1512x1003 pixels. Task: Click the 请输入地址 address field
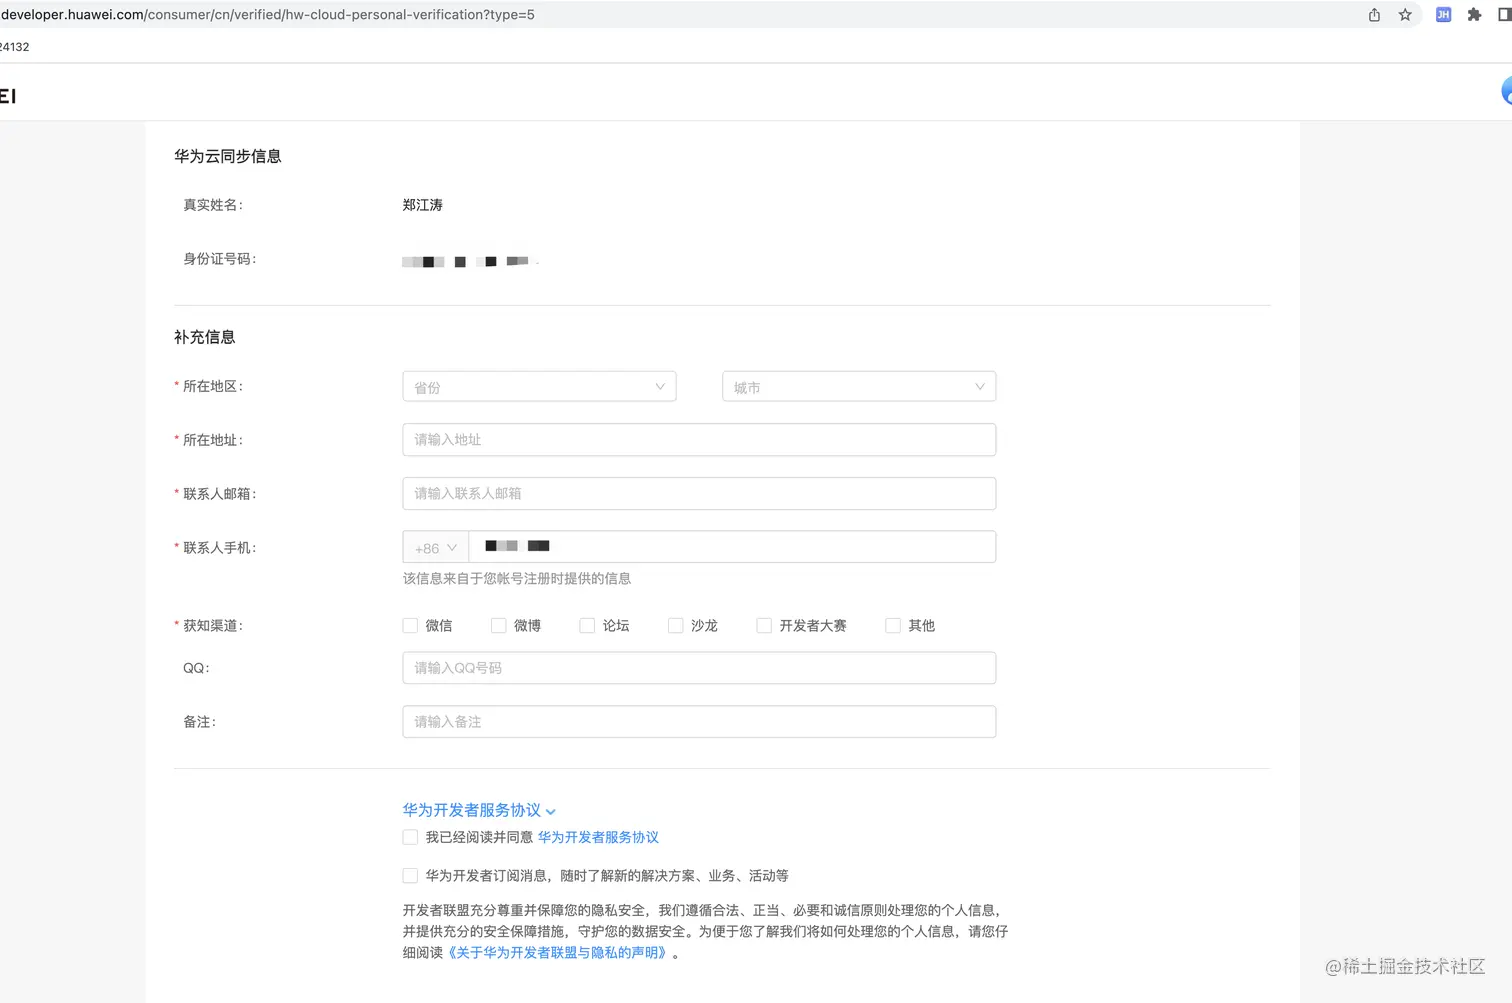[699, 440]
